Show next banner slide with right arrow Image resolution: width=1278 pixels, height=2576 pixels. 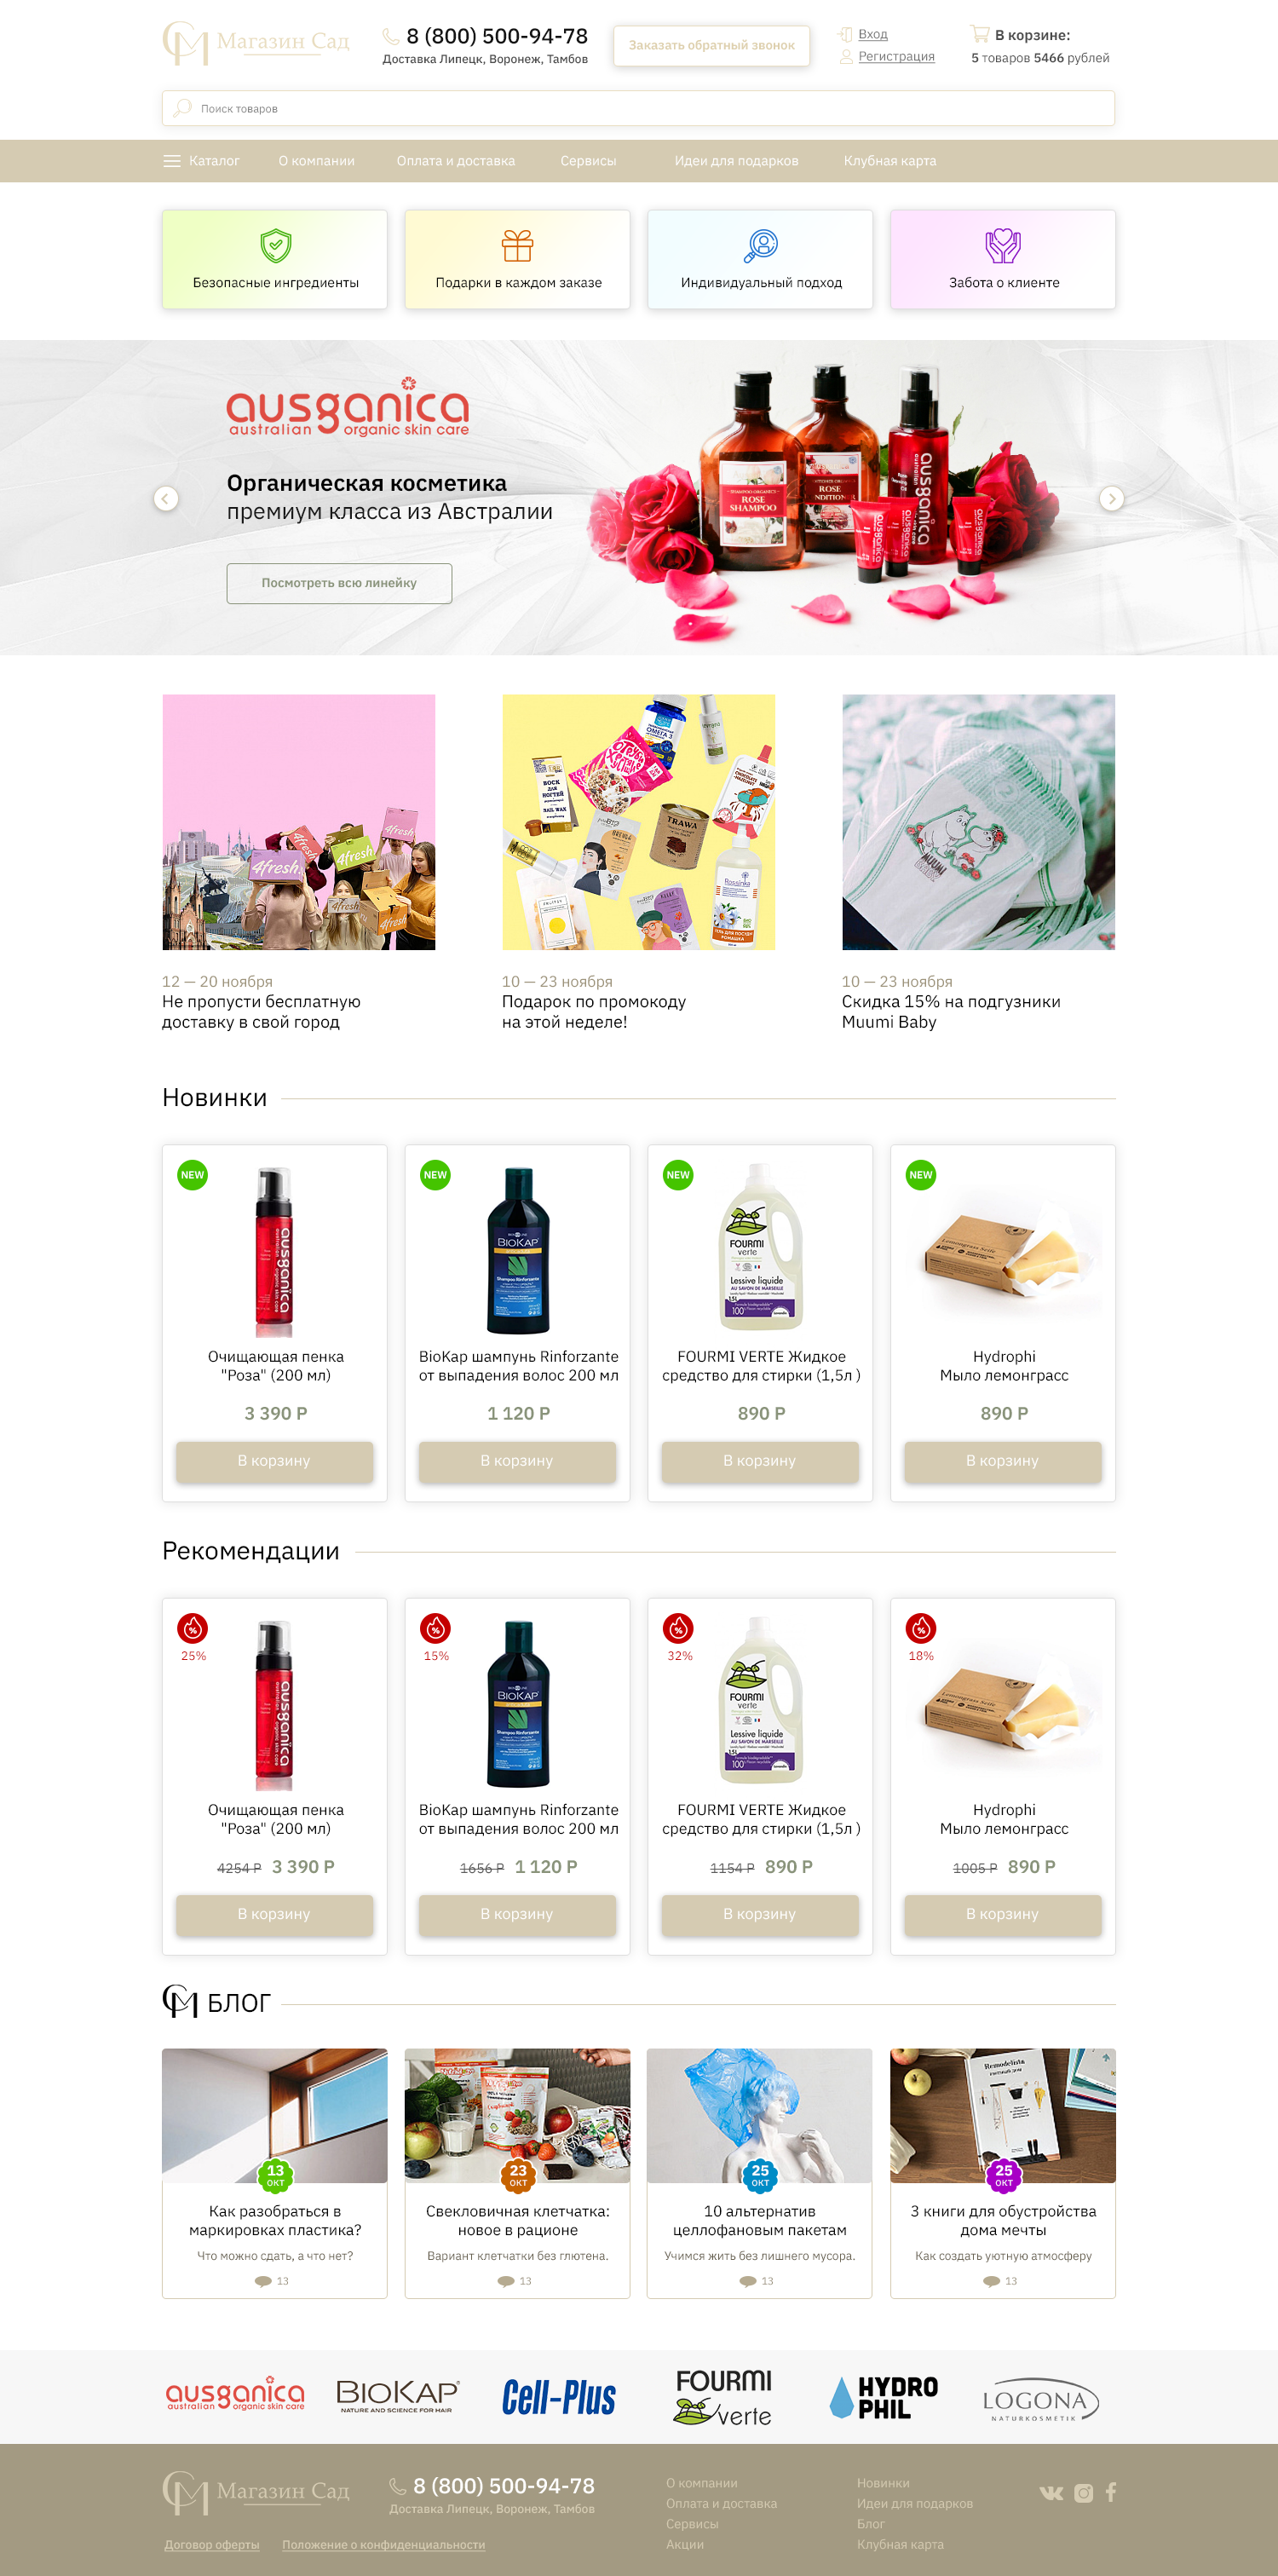pos(1111,498)
